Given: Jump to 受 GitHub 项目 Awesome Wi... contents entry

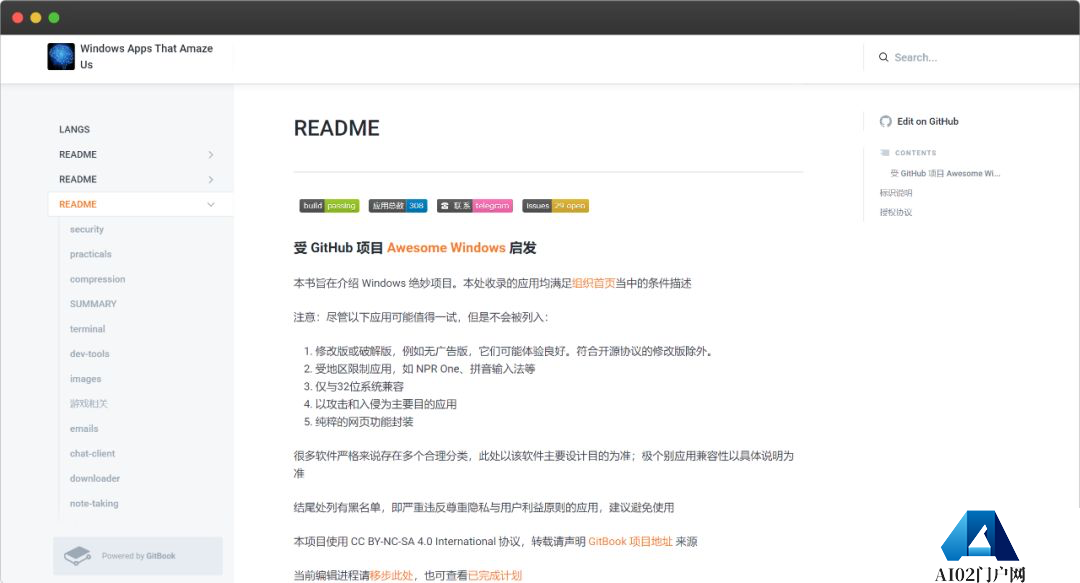Looking at the screenshot, I should pyautogui.click(x=944, y=173).
